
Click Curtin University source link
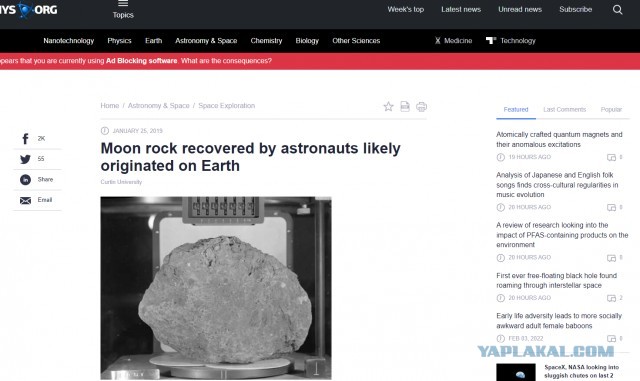(121, 182)
